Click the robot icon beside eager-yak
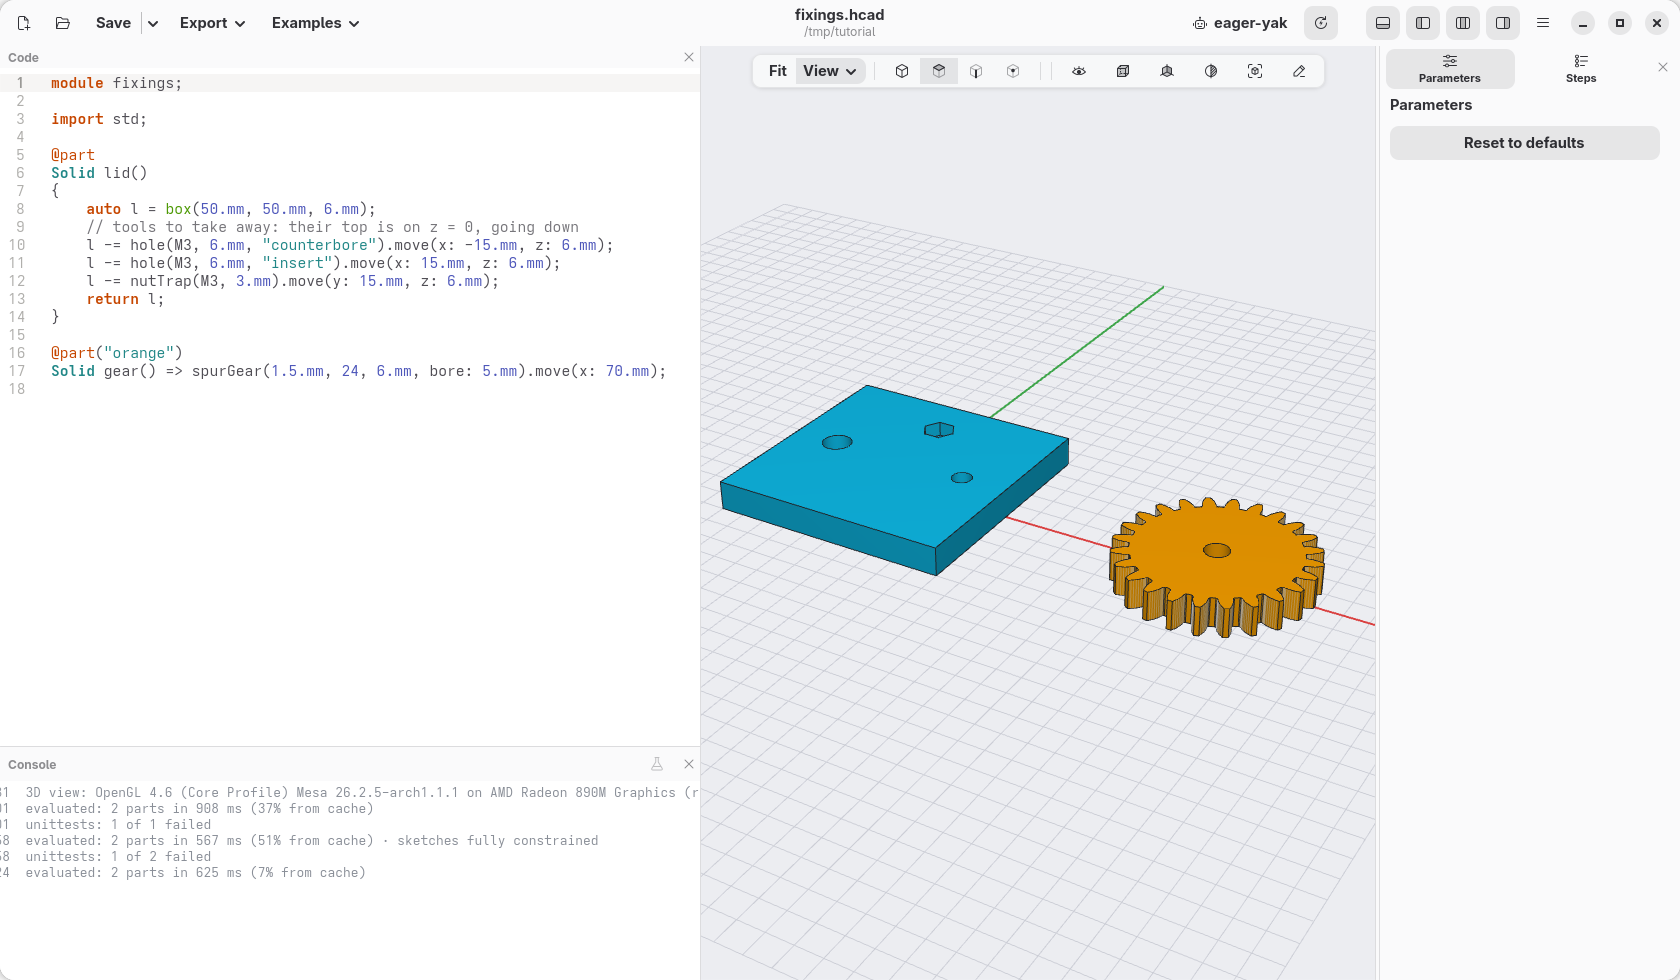The width and height of the screenshot is (1680, 980). pyautogui.click(x=1200, y=23)
